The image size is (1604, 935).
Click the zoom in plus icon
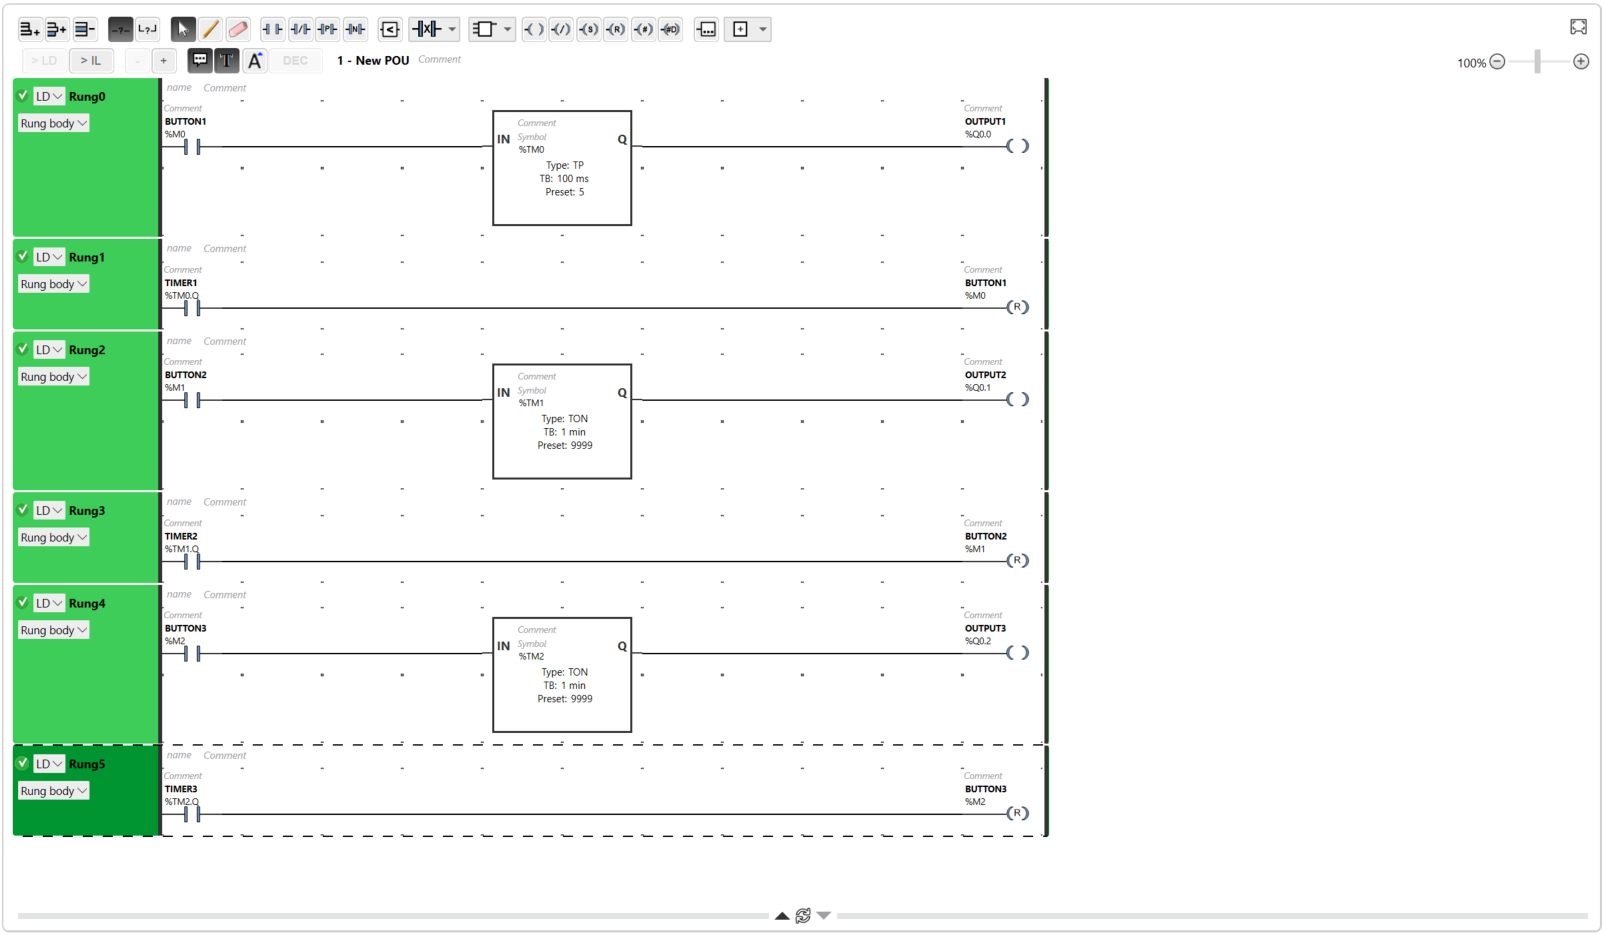click(x=1581, y=62)
